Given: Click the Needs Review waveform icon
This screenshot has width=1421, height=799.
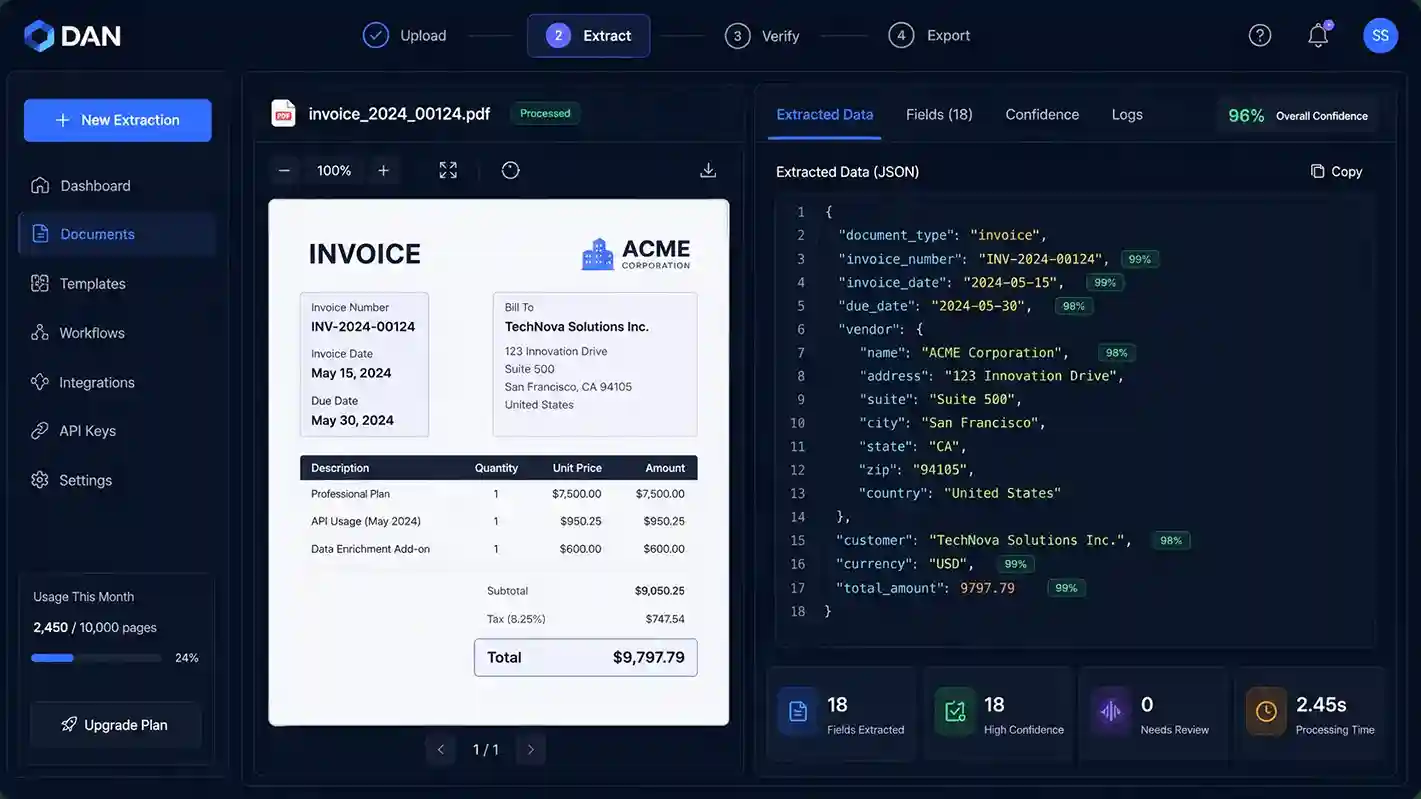Looking at the screenshot, I should click(1111, 712).
